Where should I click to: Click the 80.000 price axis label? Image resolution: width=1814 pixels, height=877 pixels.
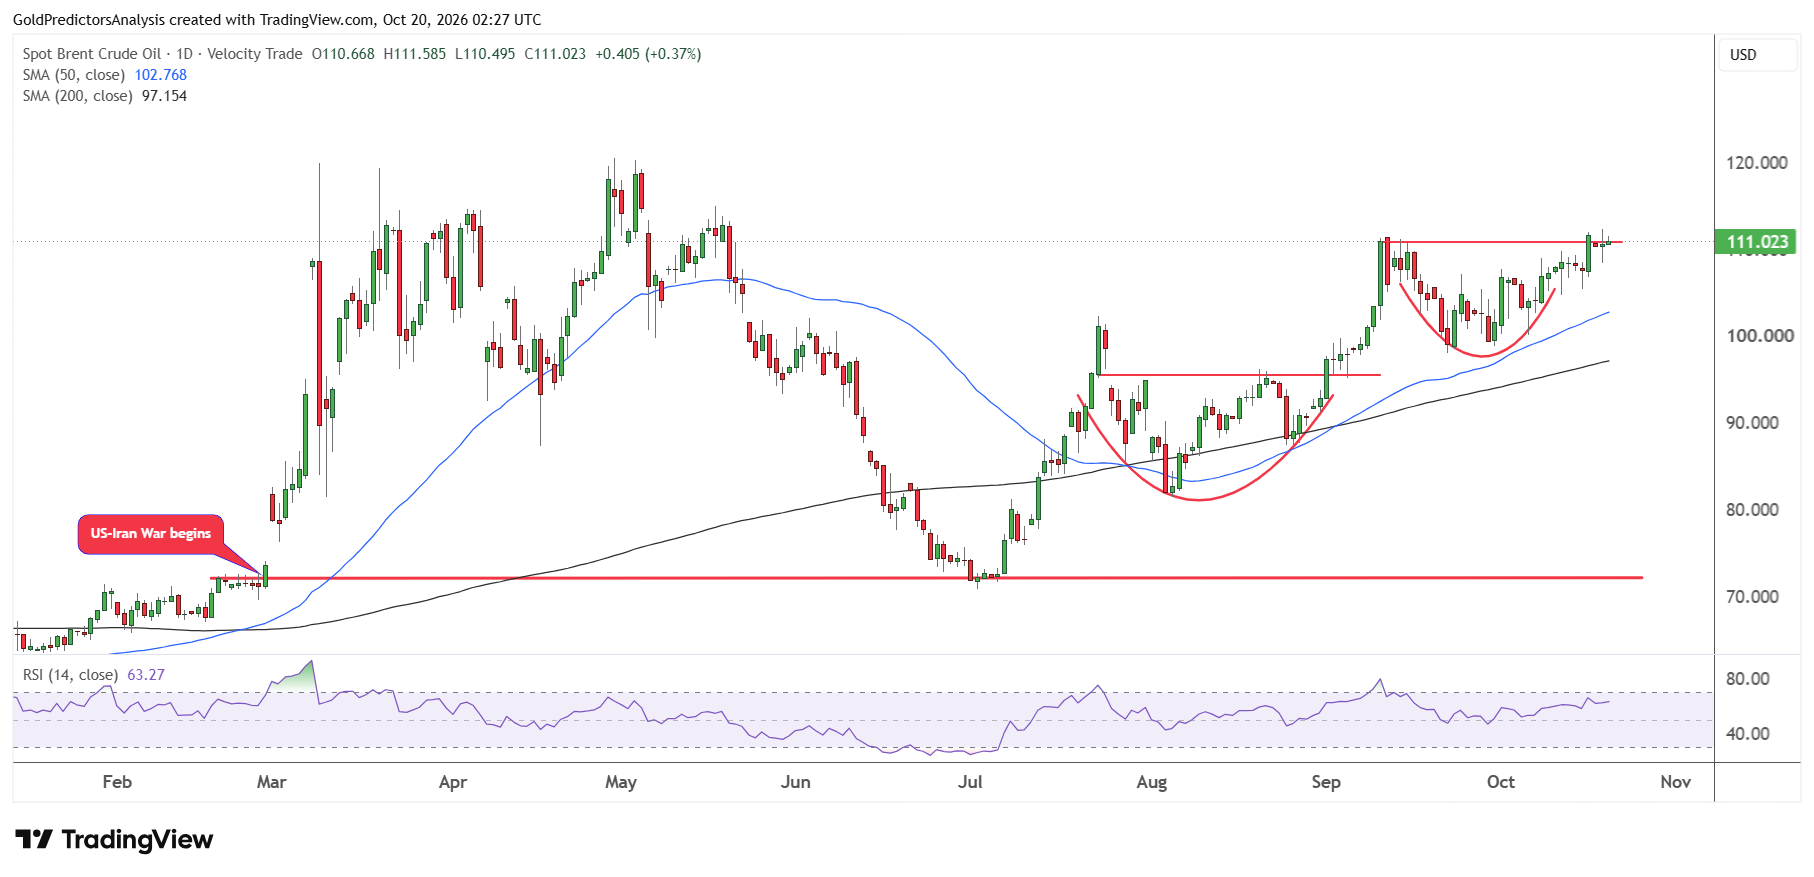[1753, 510]
